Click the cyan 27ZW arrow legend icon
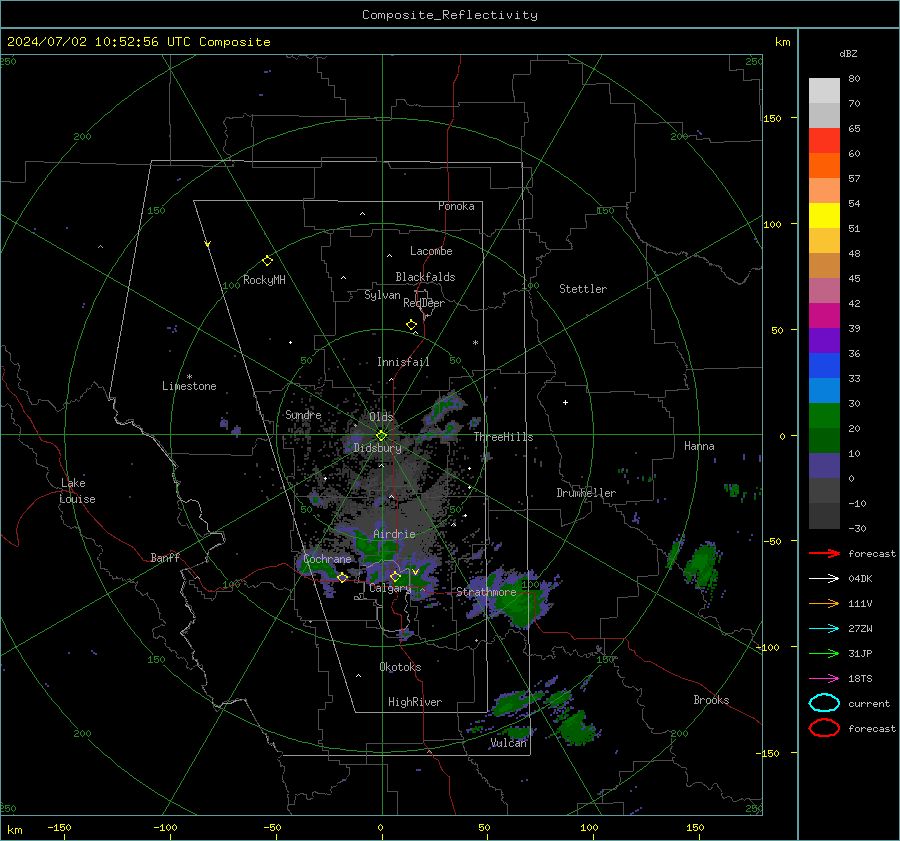This screenshot has height=841, width=900. (824, 629)
